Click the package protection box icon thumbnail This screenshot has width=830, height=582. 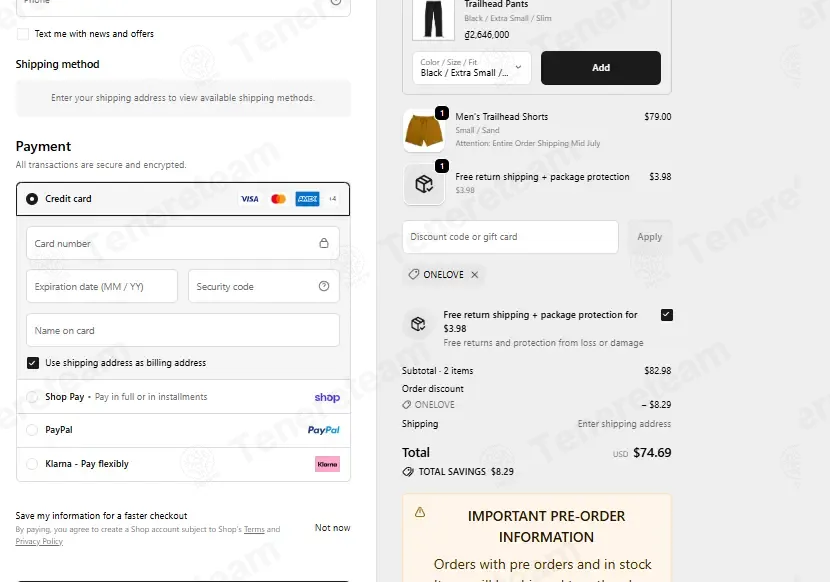coord(423,184)
